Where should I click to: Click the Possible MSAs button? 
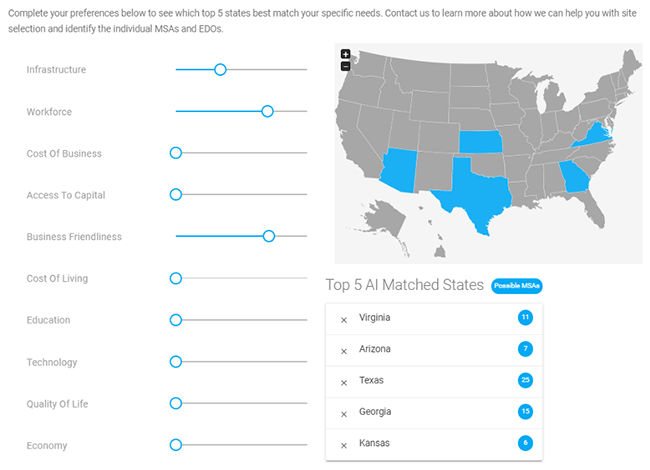517,286
